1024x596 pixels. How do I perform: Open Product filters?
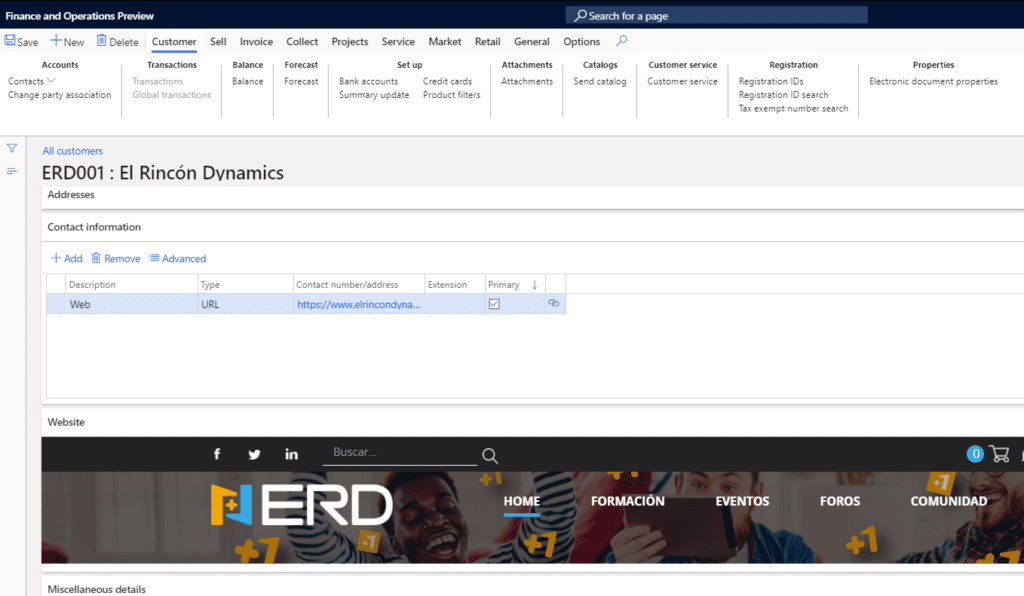point(451,95)
